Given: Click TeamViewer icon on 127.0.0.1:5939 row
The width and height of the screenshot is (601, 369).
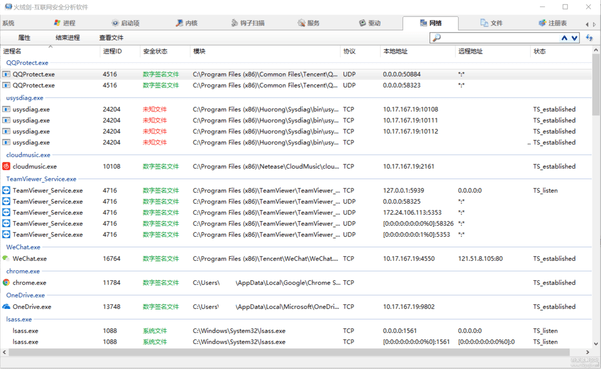Looking at the screenshot, I should coord(6,190).
